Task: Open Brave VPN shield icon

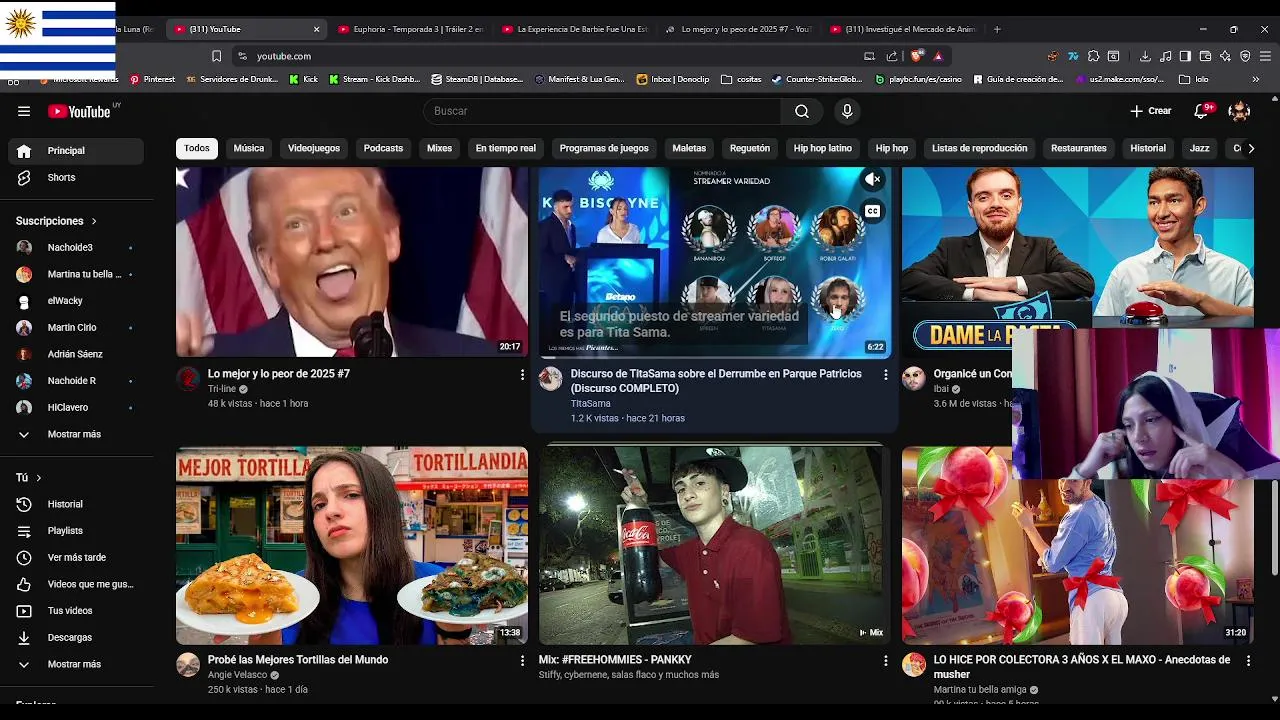Action: click(x=1245, y=56)
